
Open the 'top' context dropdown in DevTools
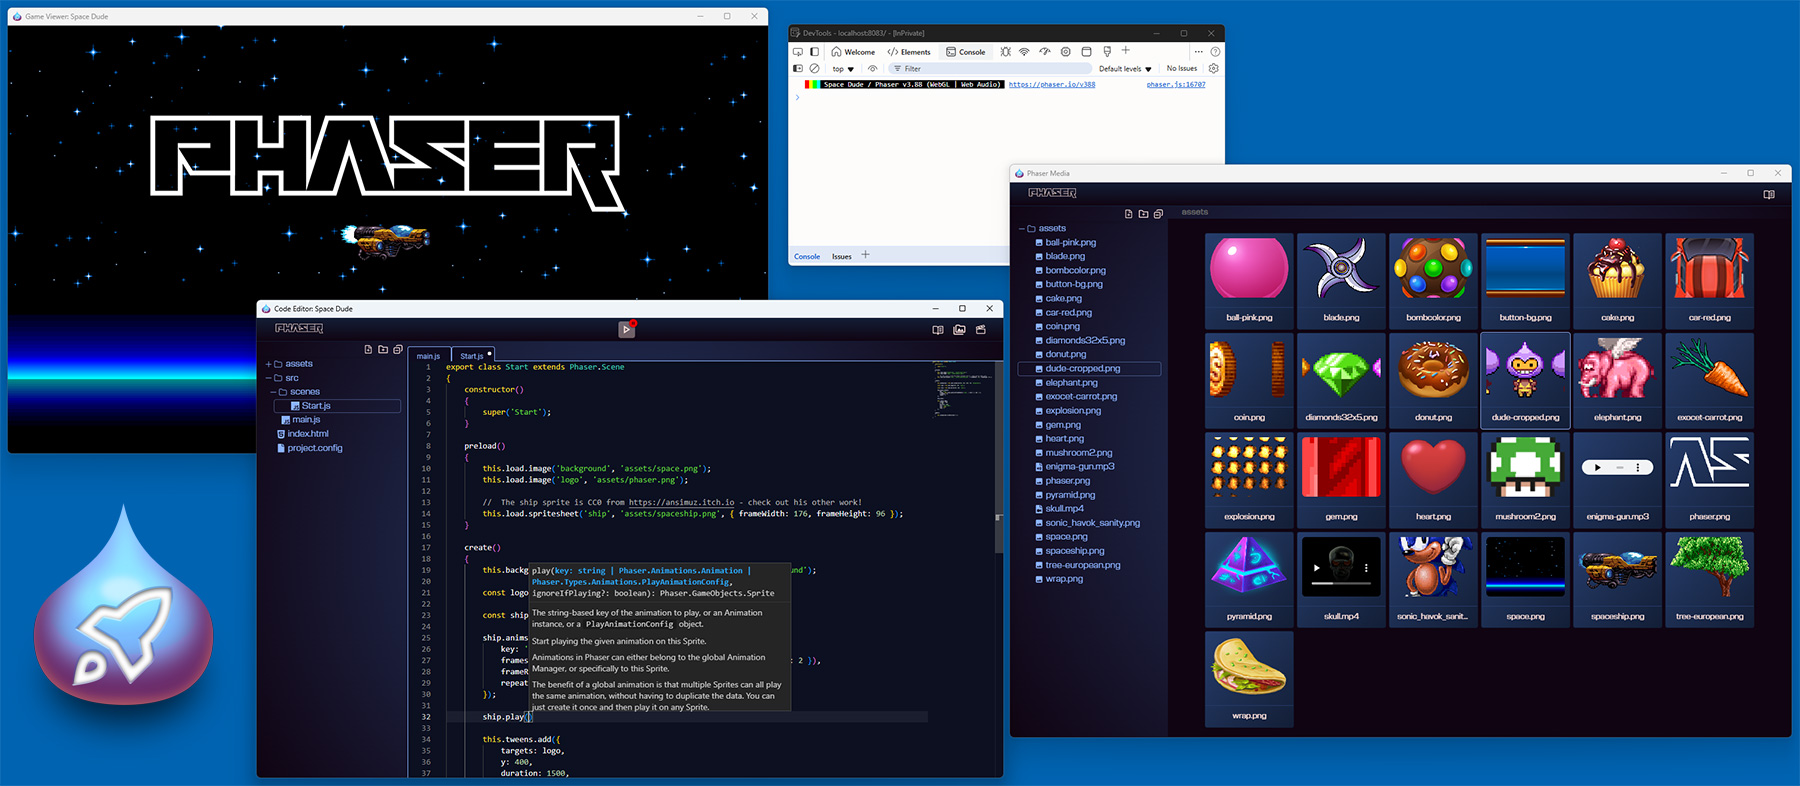[843, 69]
